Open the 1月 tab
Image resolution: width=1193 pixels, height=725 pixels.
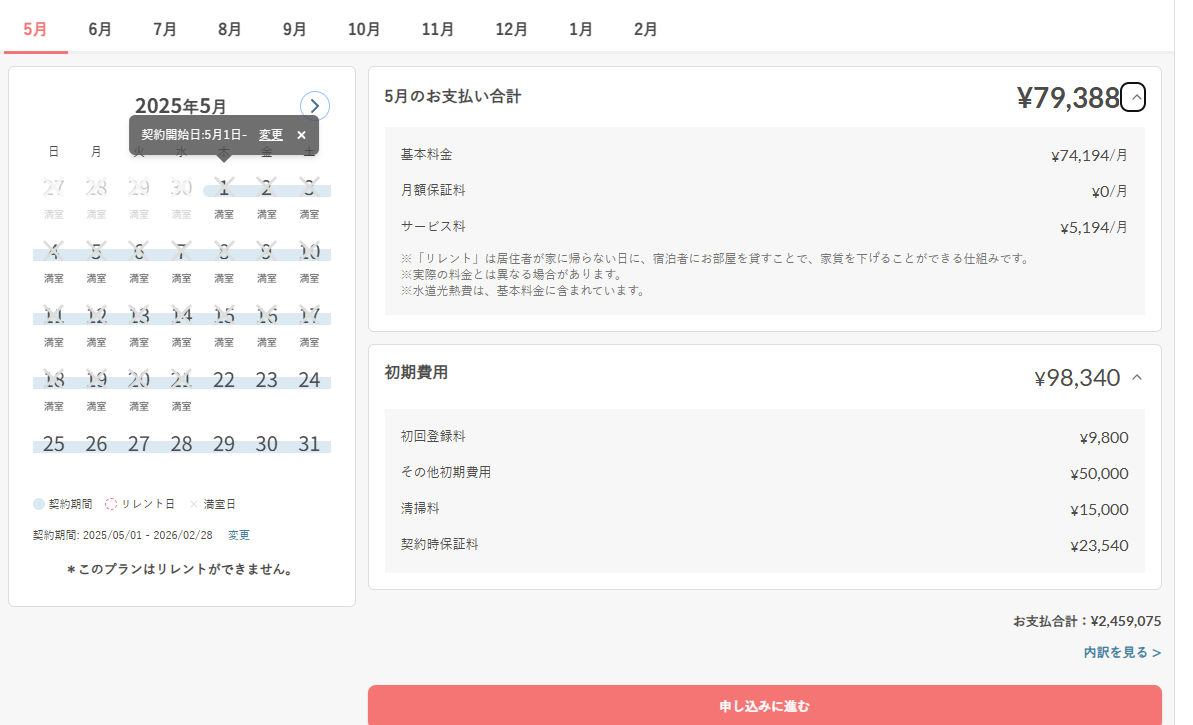[x=581, y=29]
